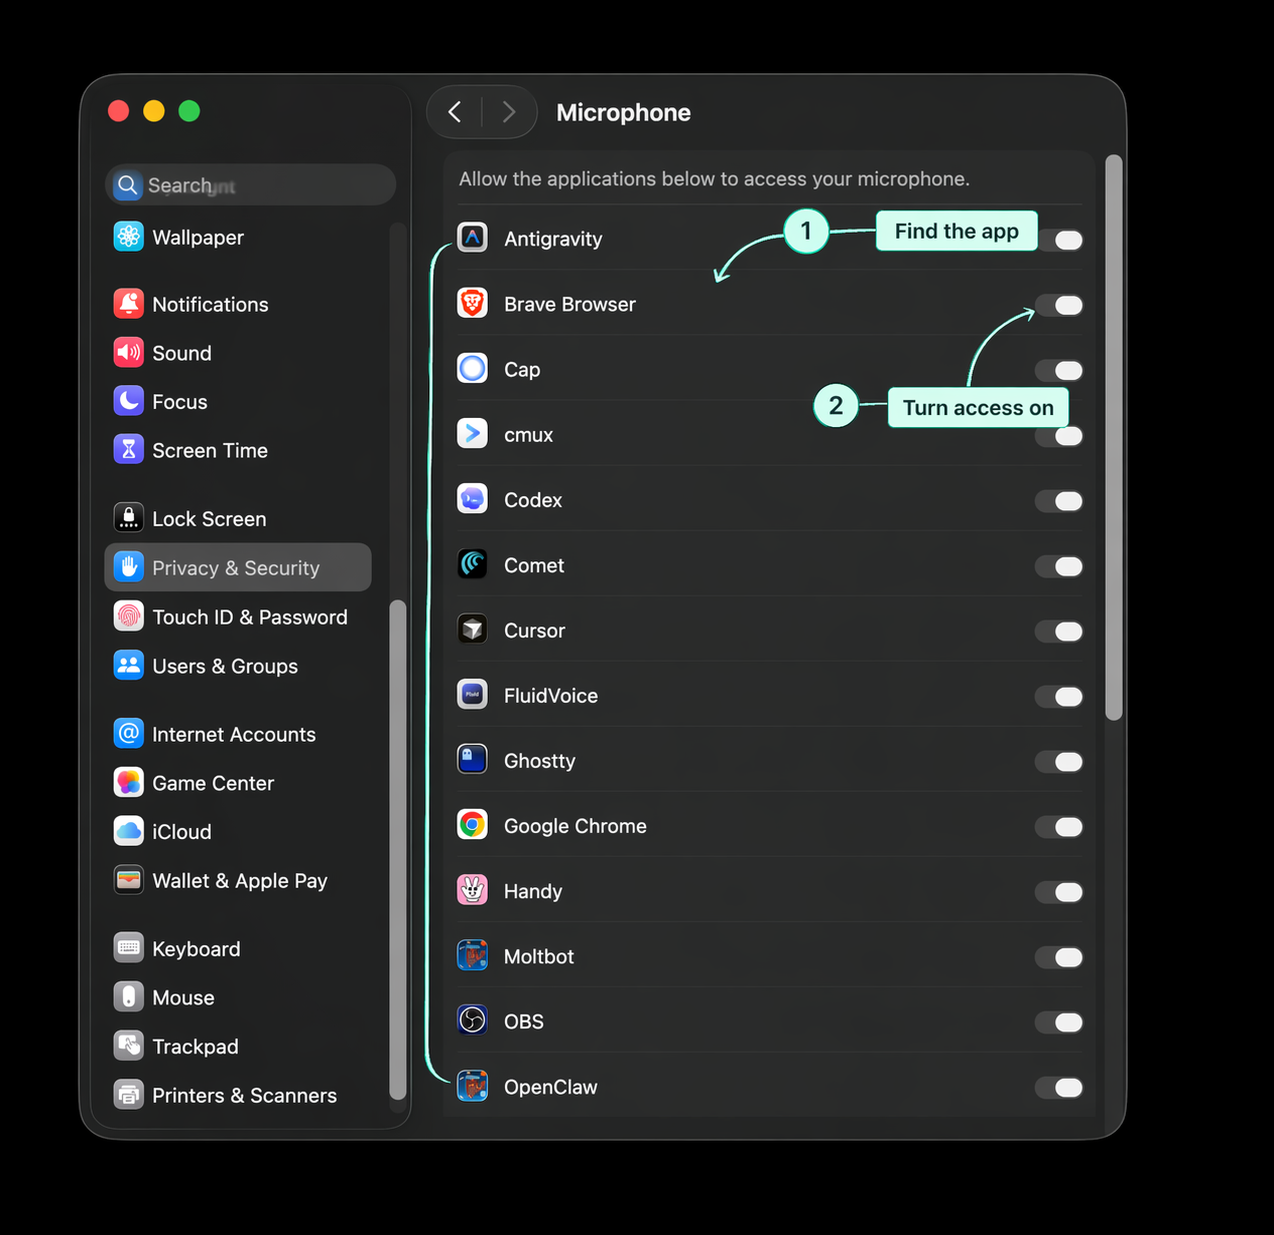Click the OpenClaw app icon

pos(472,1086)
